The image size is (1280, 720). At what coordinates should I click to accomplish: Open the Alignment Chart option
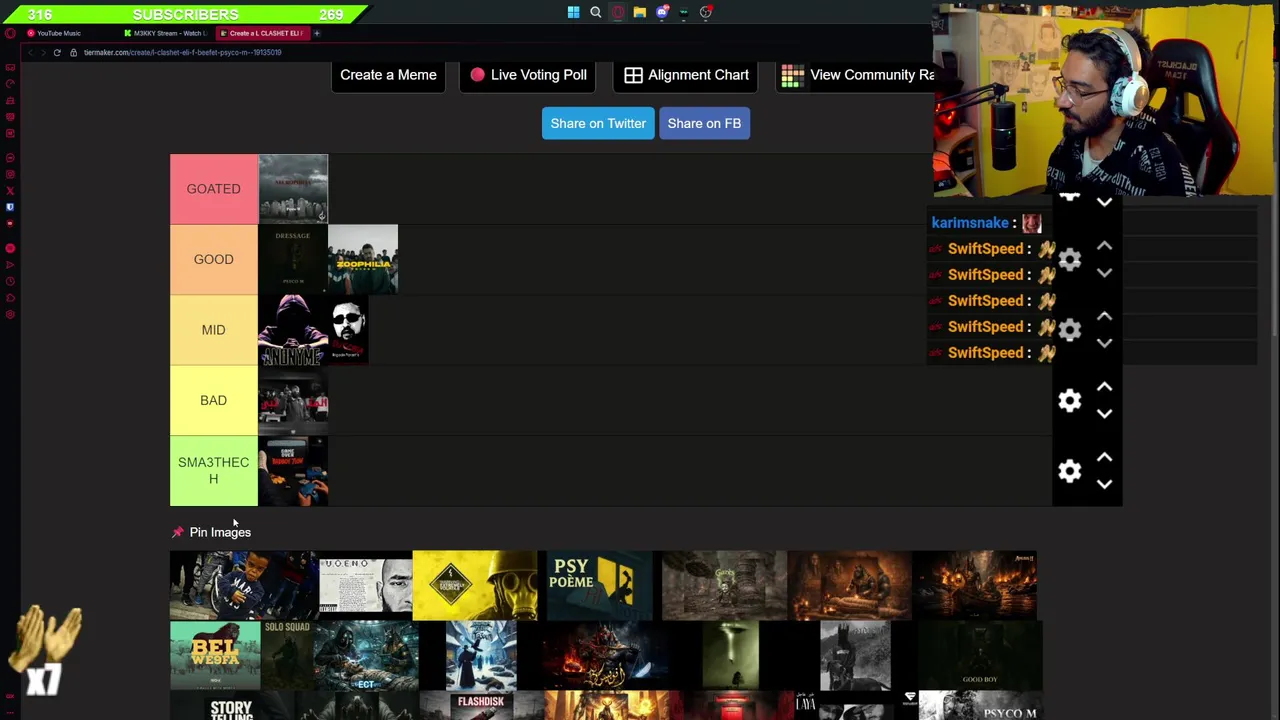point(686,75)
